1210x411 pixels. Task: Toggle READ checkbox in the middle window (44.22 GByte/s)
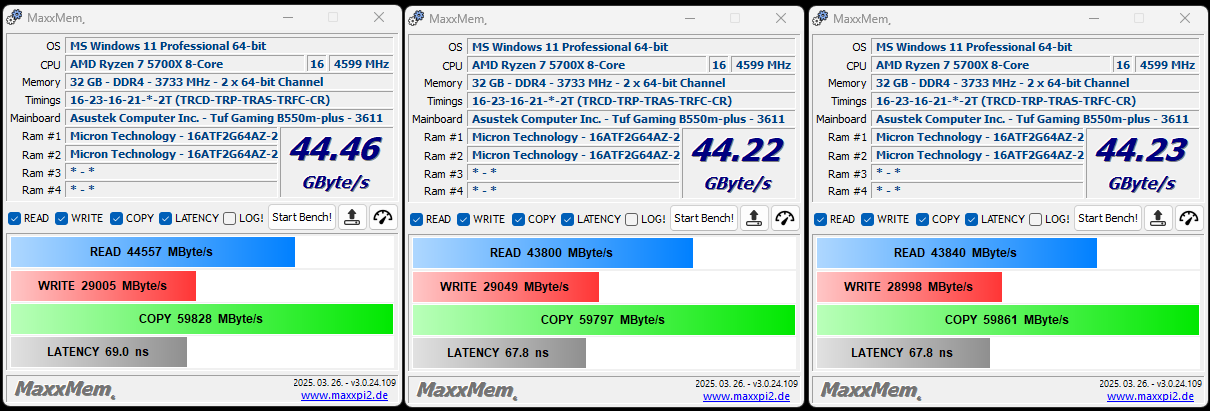click(x=416, y=219)
